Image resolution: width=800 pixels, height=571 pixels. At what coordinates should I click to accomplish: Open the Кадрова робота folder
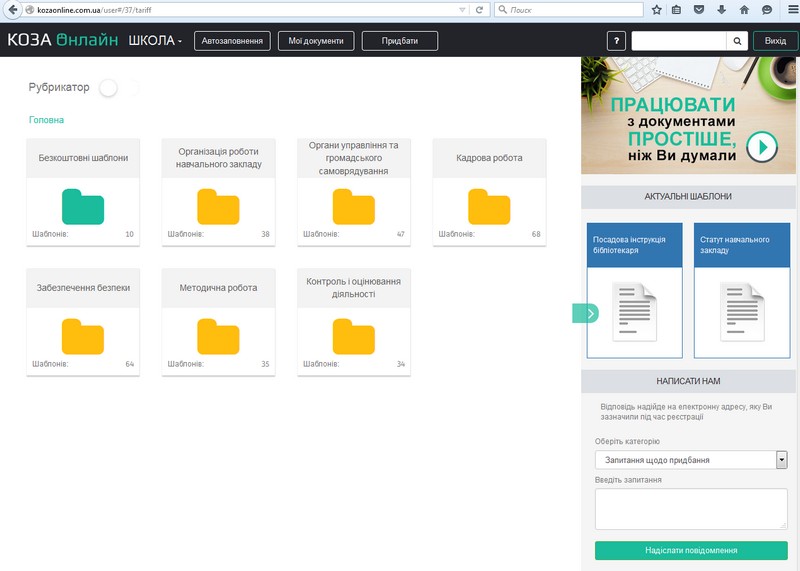pos(489,206)
